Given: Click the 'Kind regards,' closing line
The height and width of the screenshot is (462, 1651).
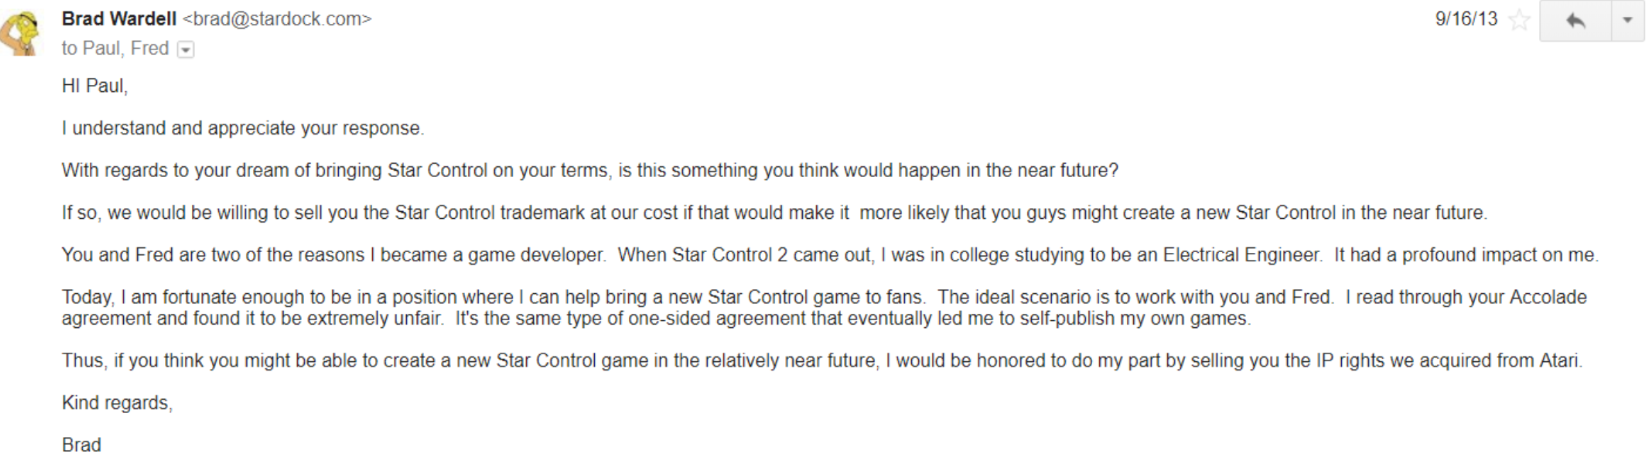Looking at the screenshot, I should tap(117, 403).
